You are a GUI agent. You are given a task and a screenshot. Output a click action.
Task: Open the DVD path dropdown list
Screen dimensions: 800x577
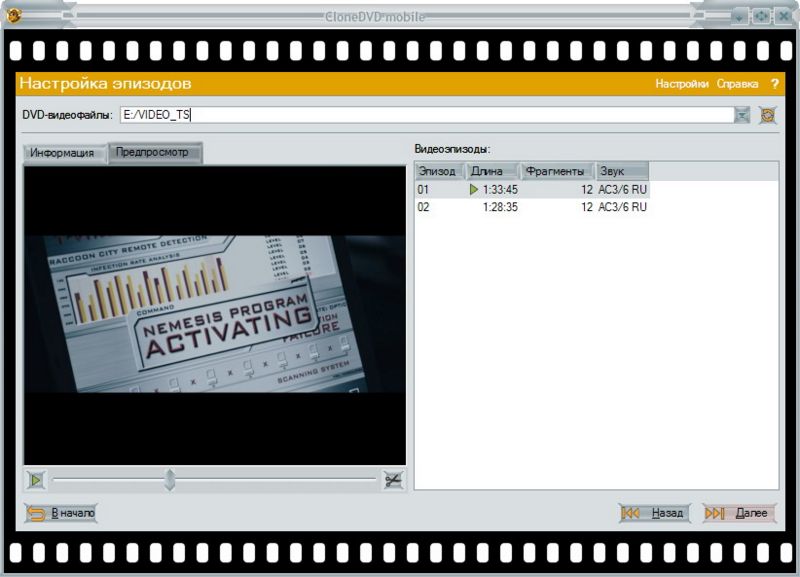742,115
